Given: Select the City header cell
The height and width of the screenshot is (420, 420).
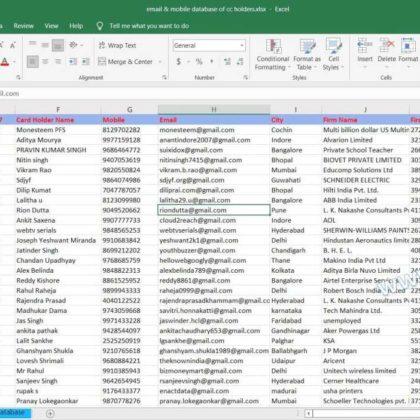Looking at the screenshot, I should pyautogui.click(x=296, y=120).
